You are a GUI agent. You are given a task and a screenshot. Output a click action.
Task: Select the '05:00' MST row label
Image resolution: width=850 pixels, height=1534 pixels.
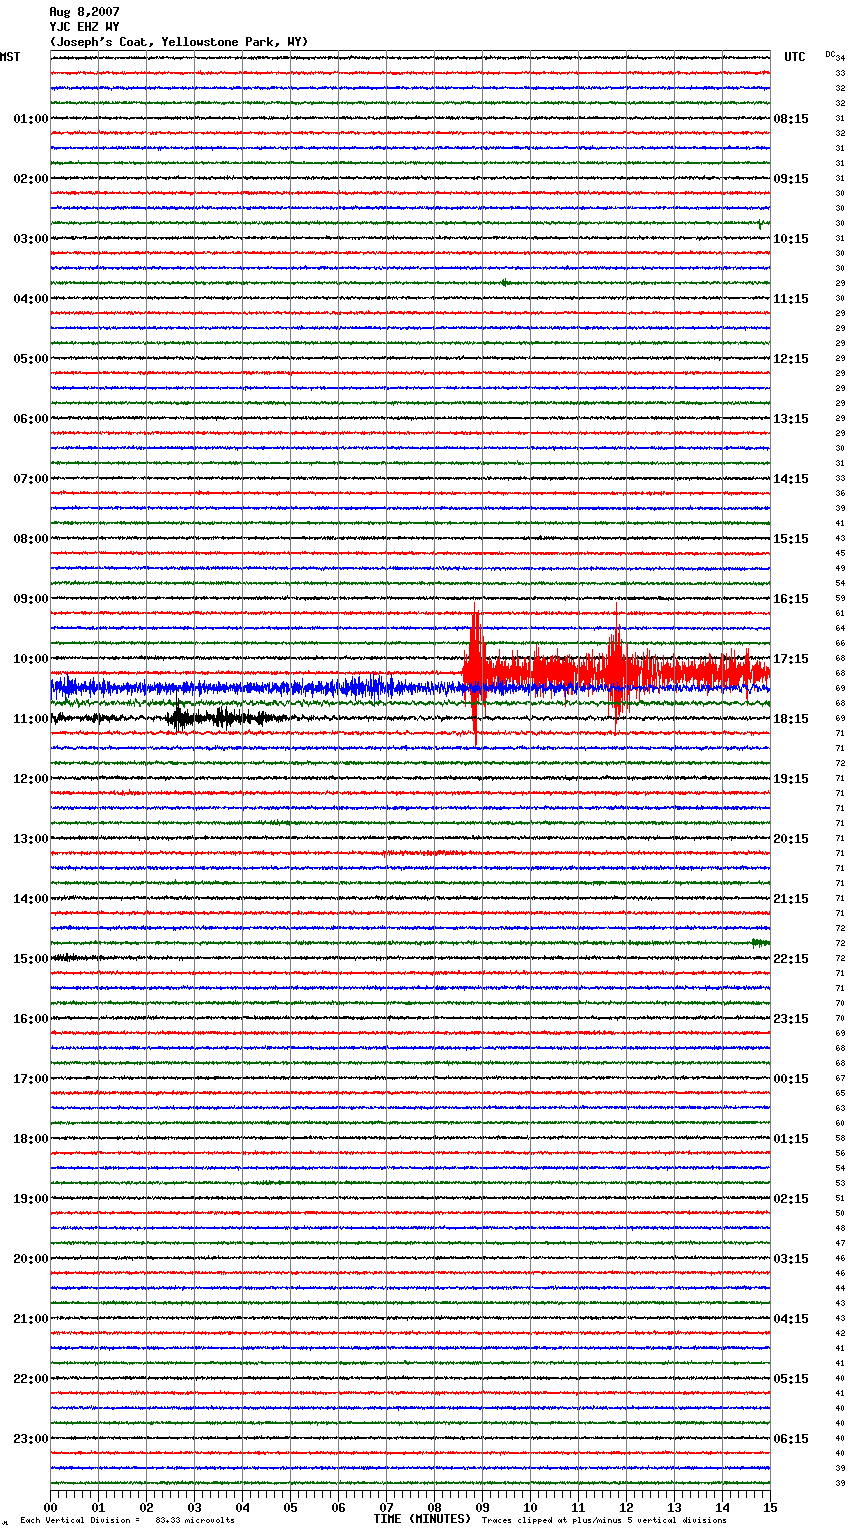(30, 359)
